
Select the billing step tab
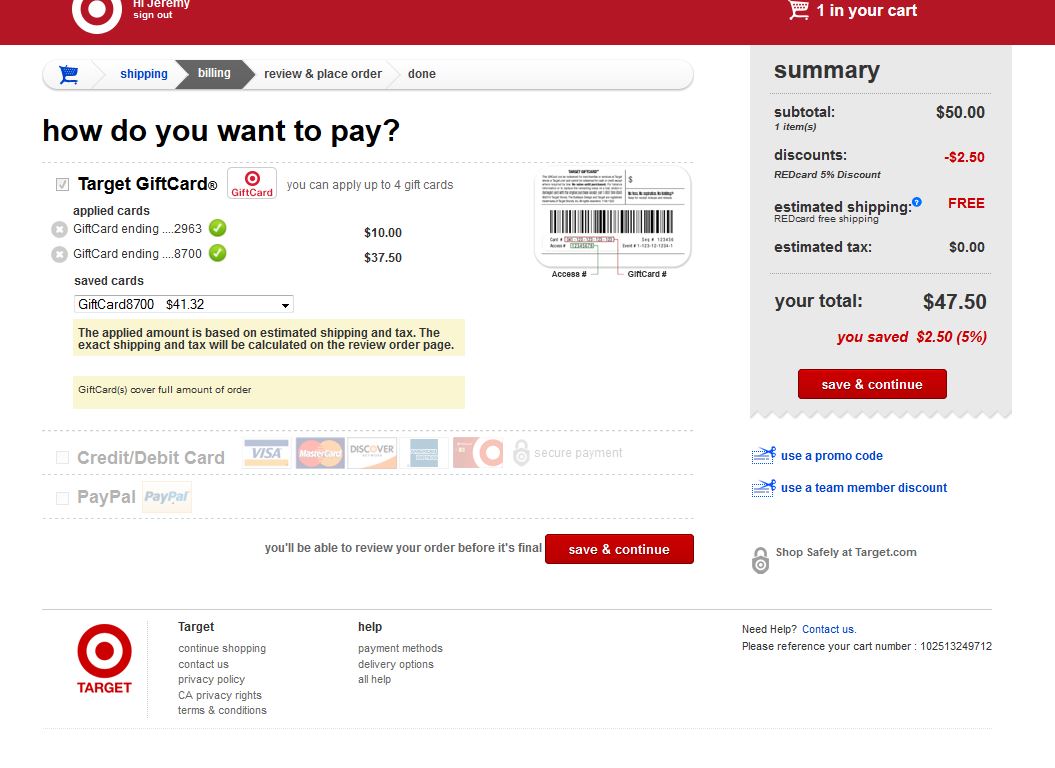[x=214, y=73]
